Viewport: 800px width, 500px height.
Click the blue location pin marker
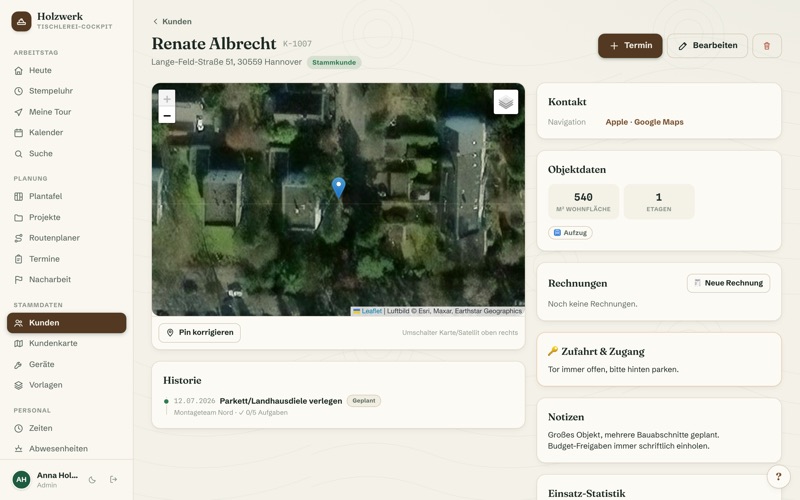click(x=338, y=187)
